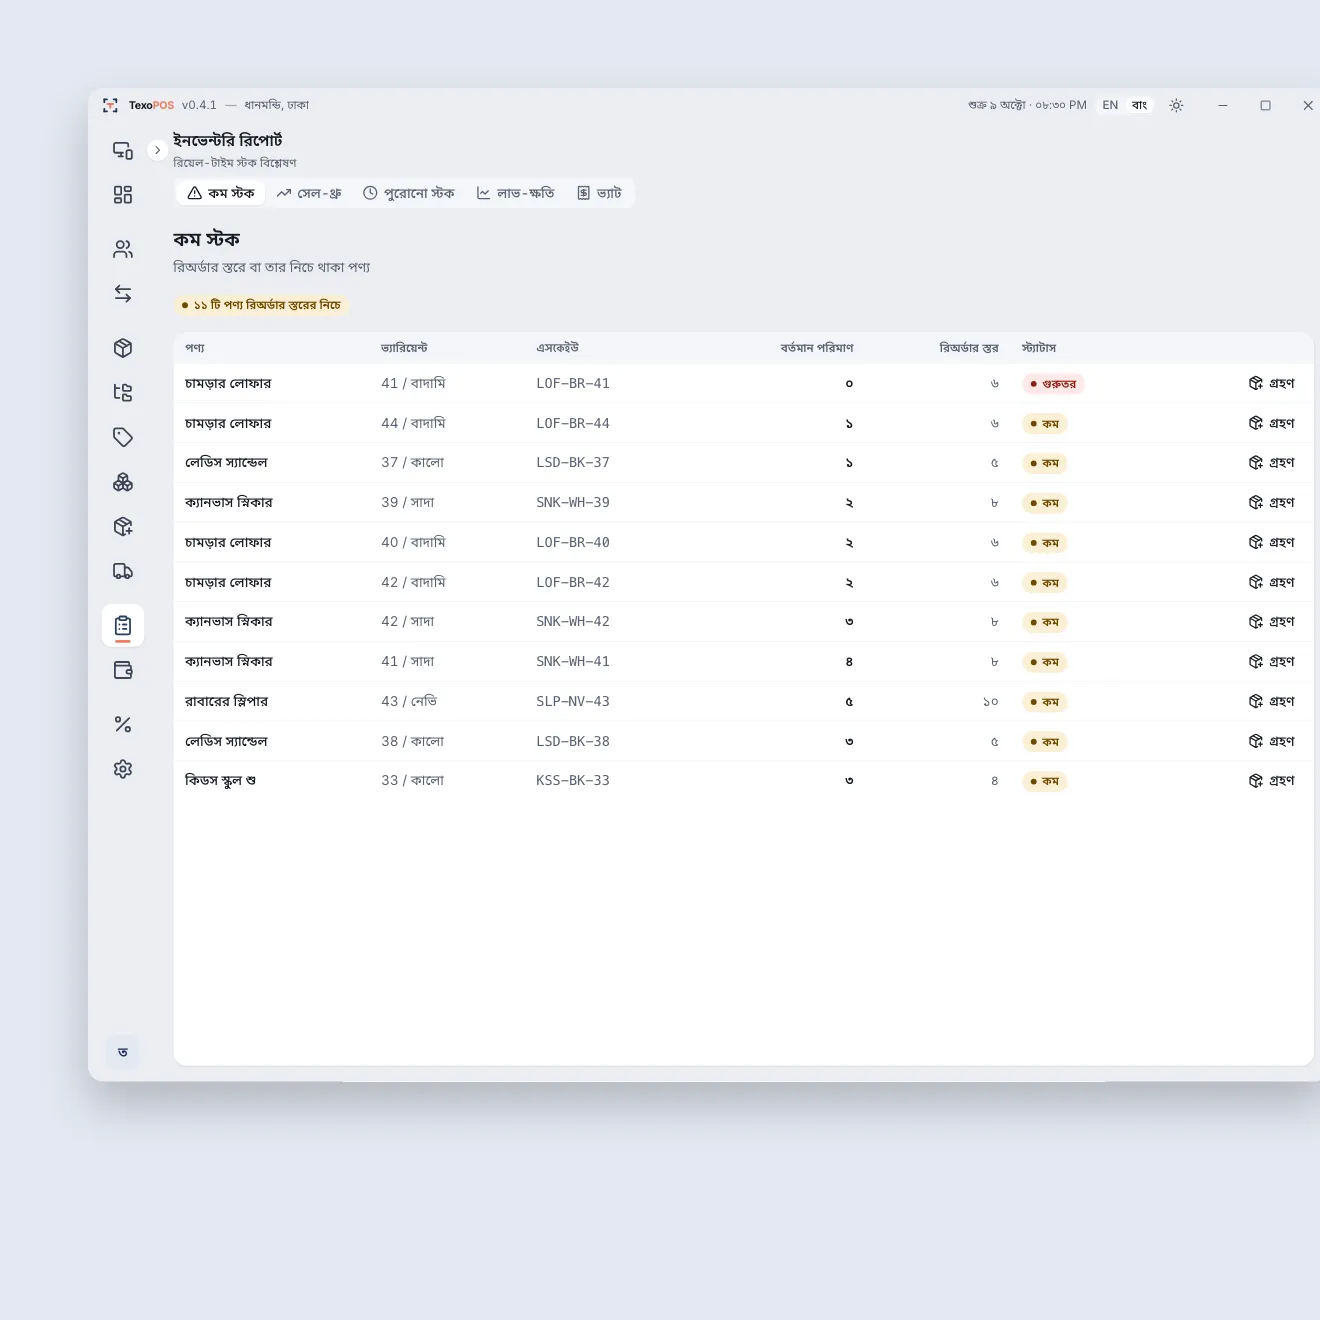The image size is (1320, 1320).
Task: Open the customers (people) icon in sidebar
Action: [123, 249]
